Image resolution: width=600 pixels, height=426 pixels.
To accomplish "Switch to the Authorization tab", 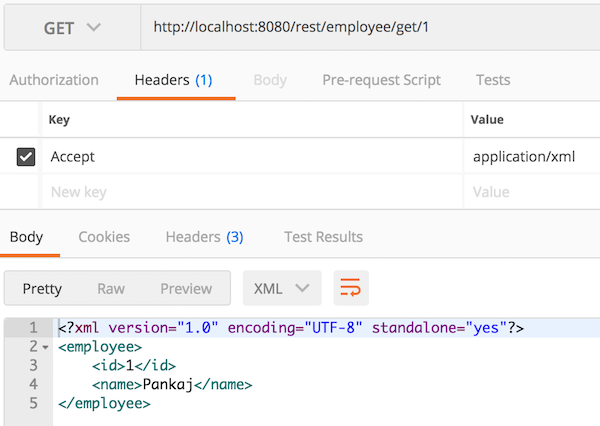I will coord(54,80).
